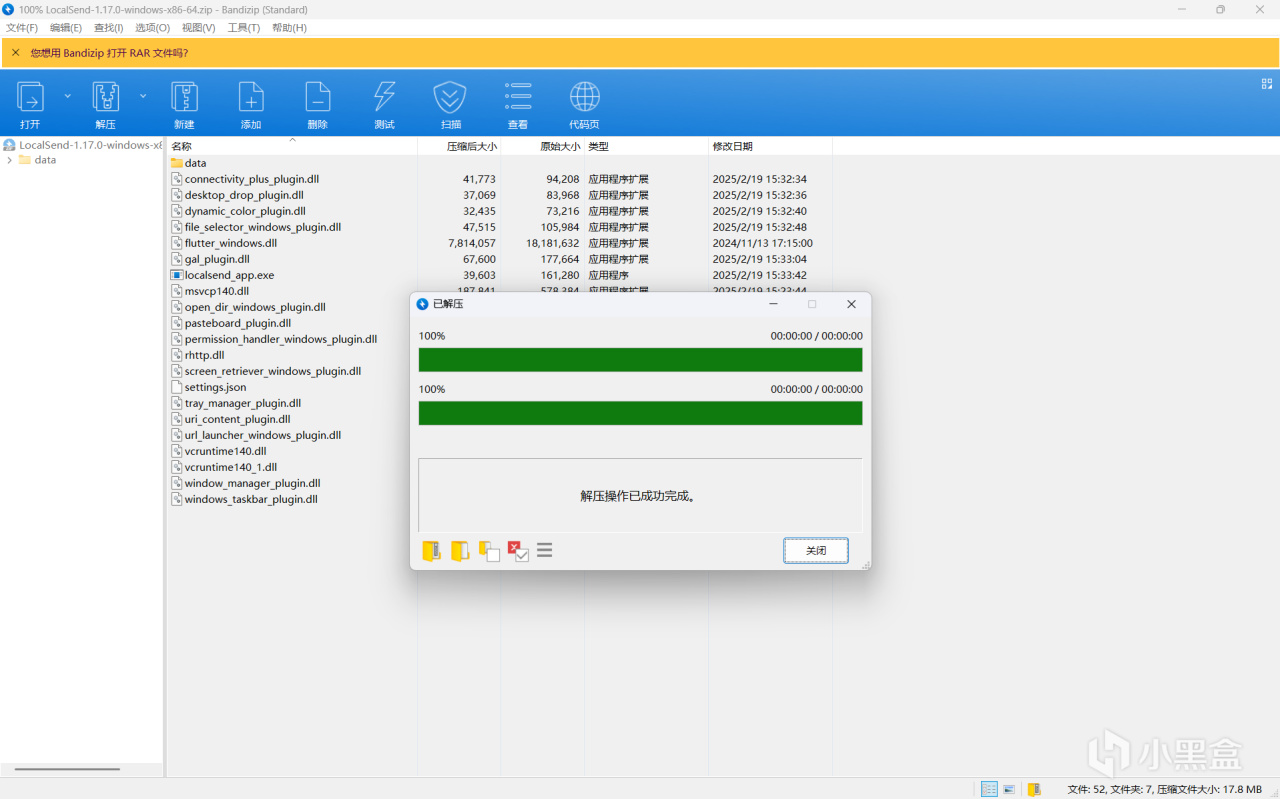
Task: Open the 查找(I) menu
Action: coord(108,28)
